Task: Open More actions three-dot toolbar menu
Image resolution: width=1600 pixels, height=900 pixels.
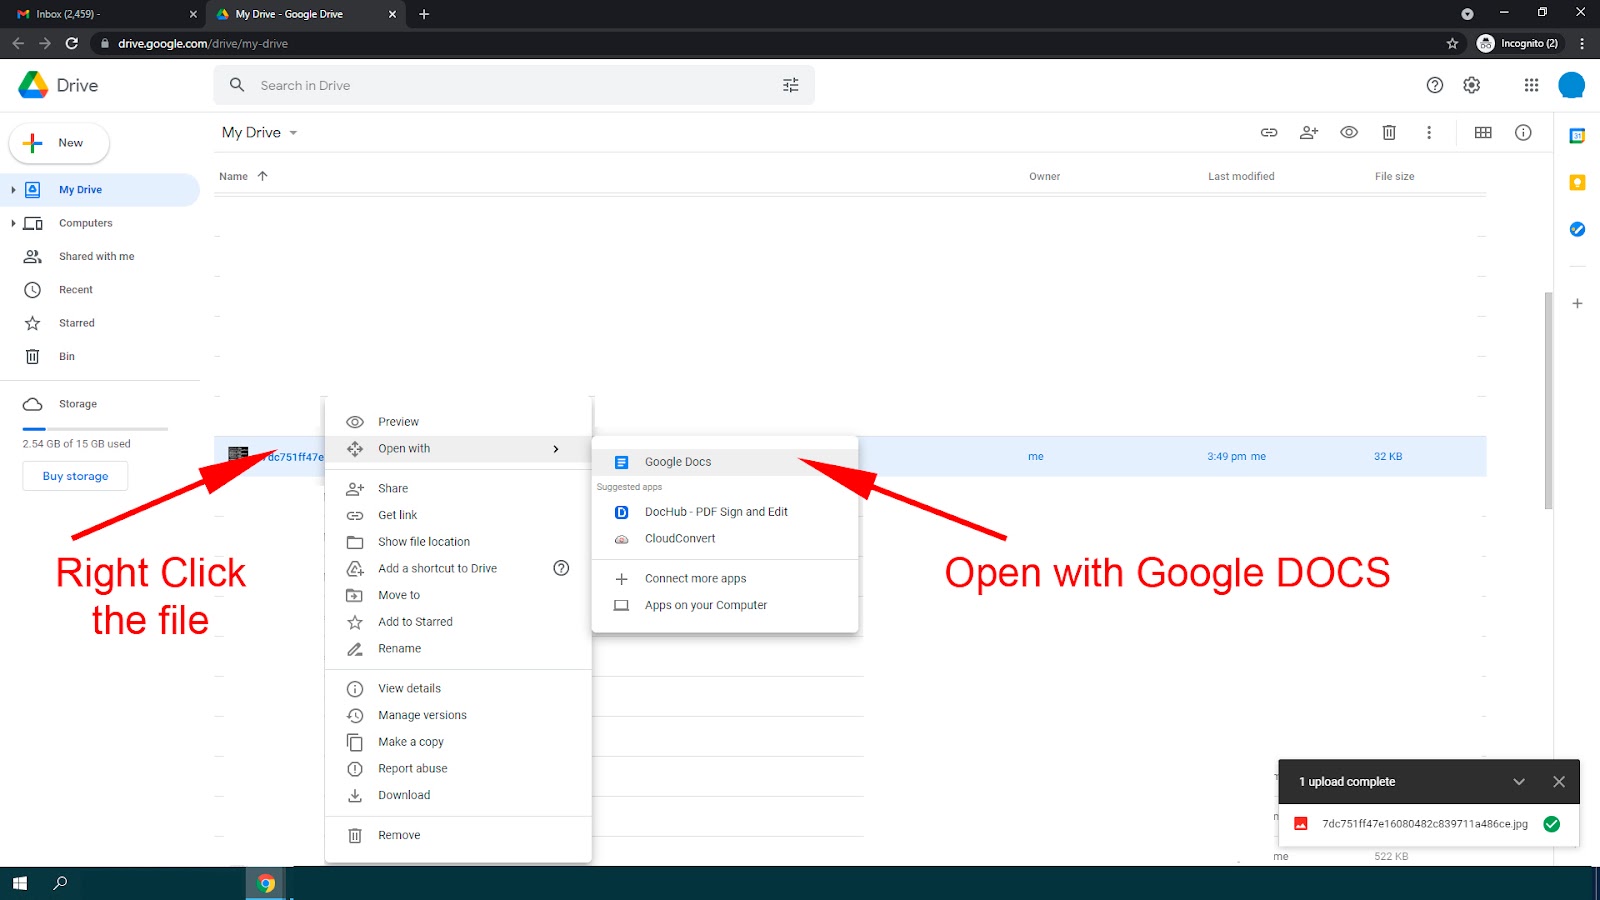Action: click(x=1429, y=132)
